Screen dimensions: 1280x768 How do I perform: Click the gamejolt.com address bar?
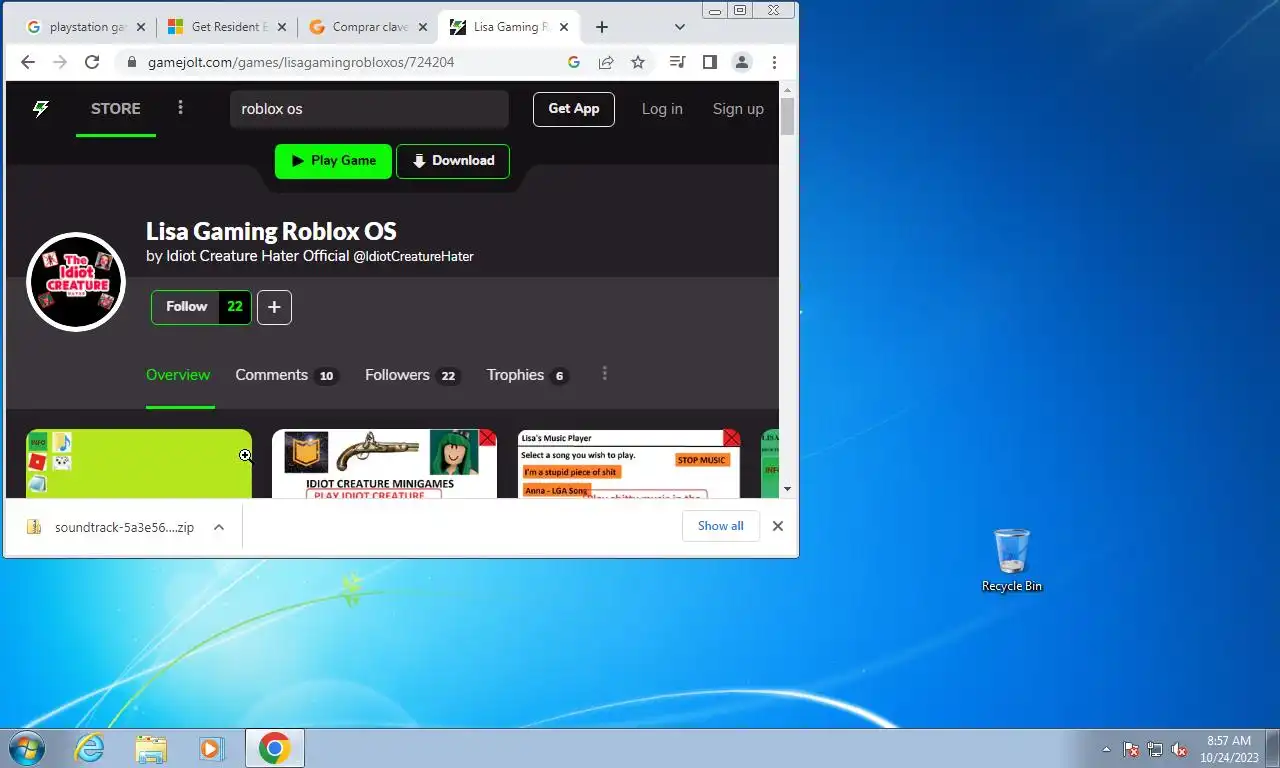tap(300, 62)
